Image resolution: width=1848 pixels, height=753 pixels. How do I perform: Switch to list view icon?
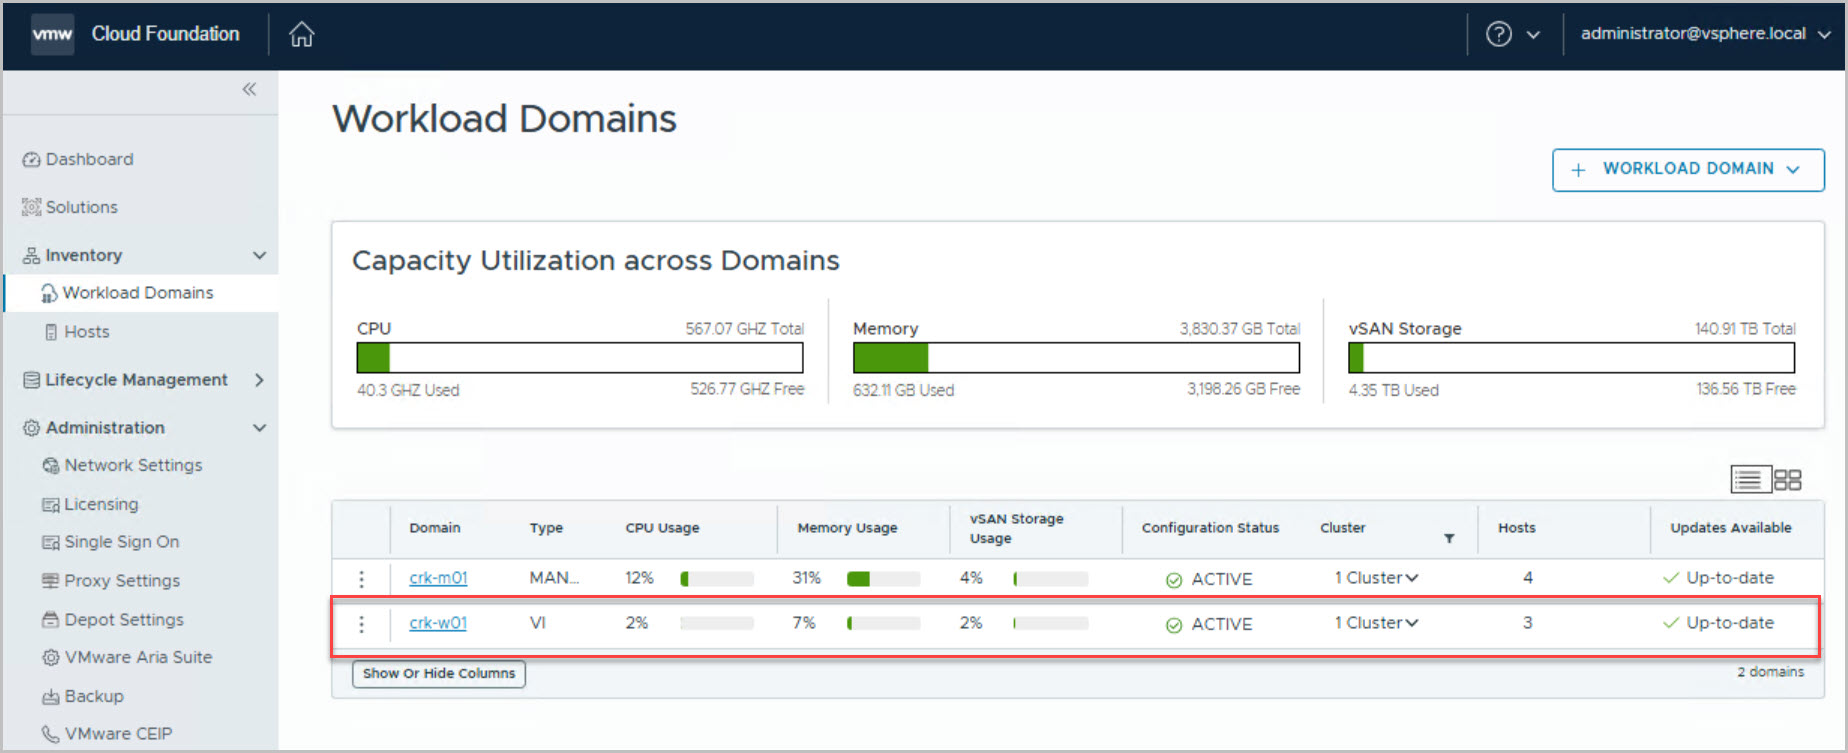(x=1748, y=480)
